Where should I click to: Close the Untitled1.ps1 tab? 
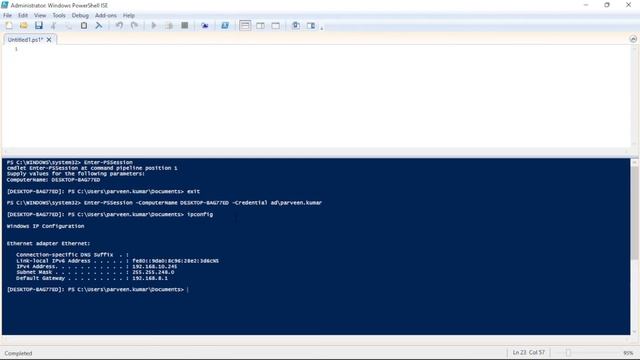[49, 40]
